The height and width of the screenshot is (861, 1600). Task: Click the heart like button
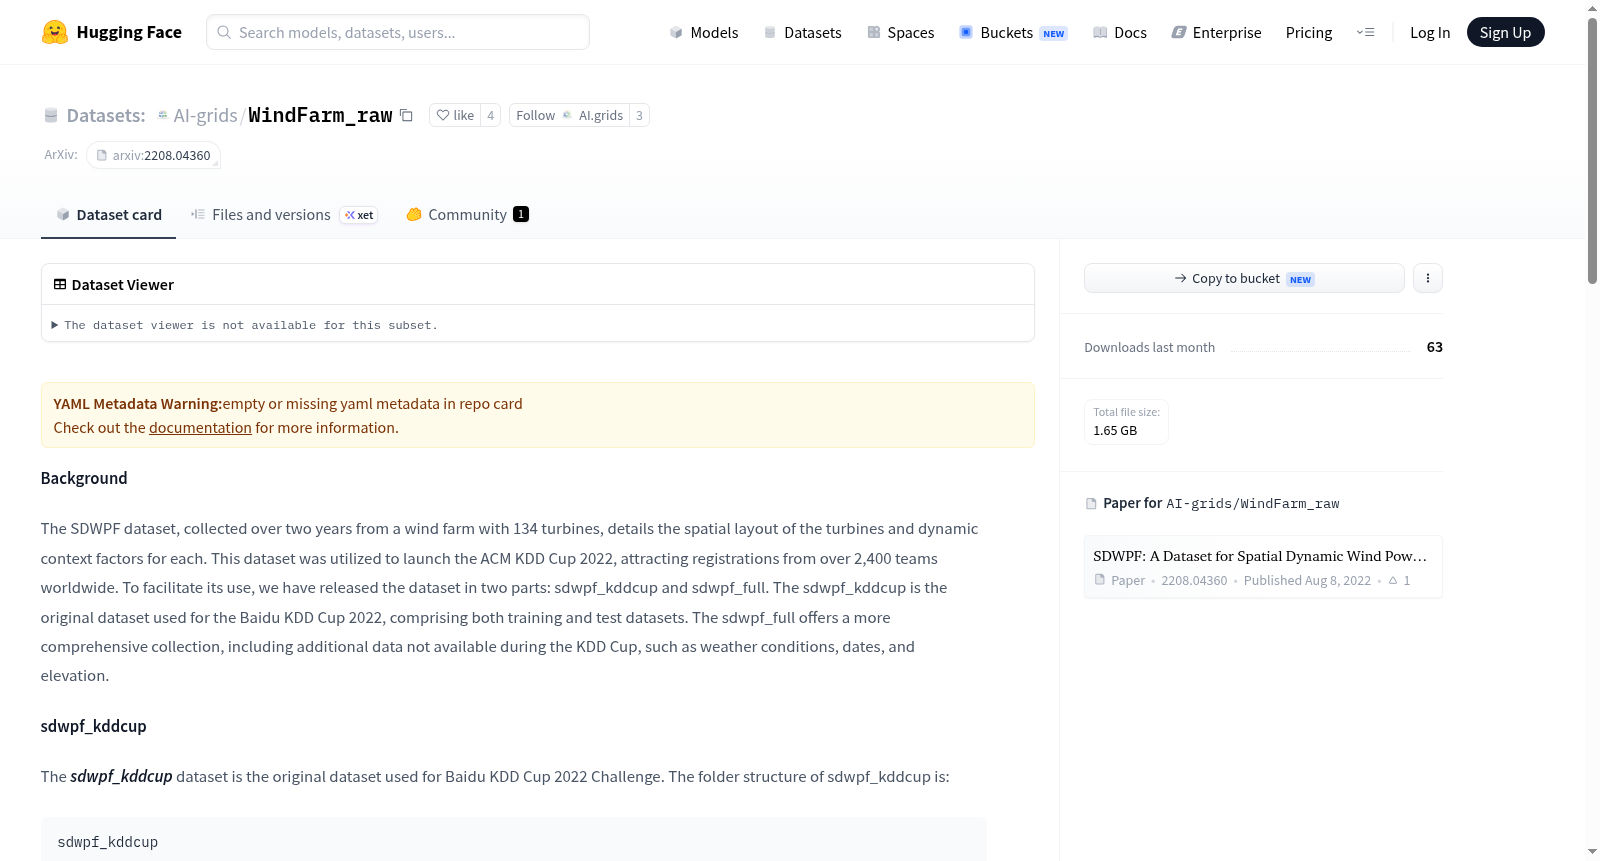[455, 115]
